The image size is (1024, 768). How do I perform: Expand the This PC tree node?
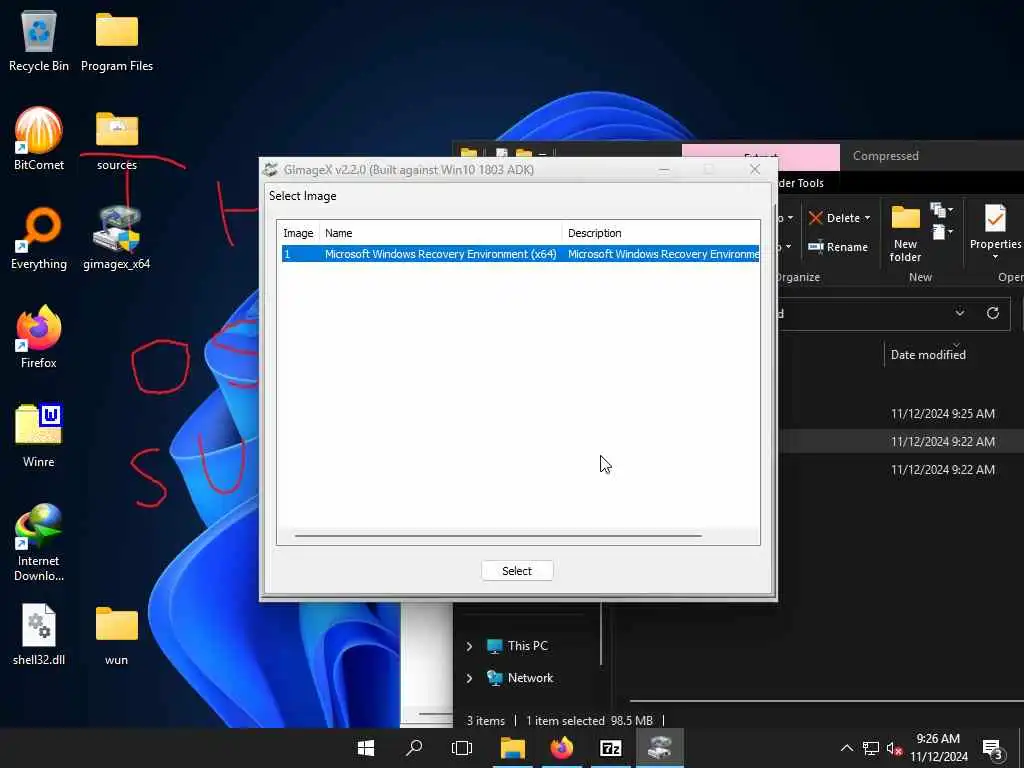pyautogui.click(x=469, y=646)
